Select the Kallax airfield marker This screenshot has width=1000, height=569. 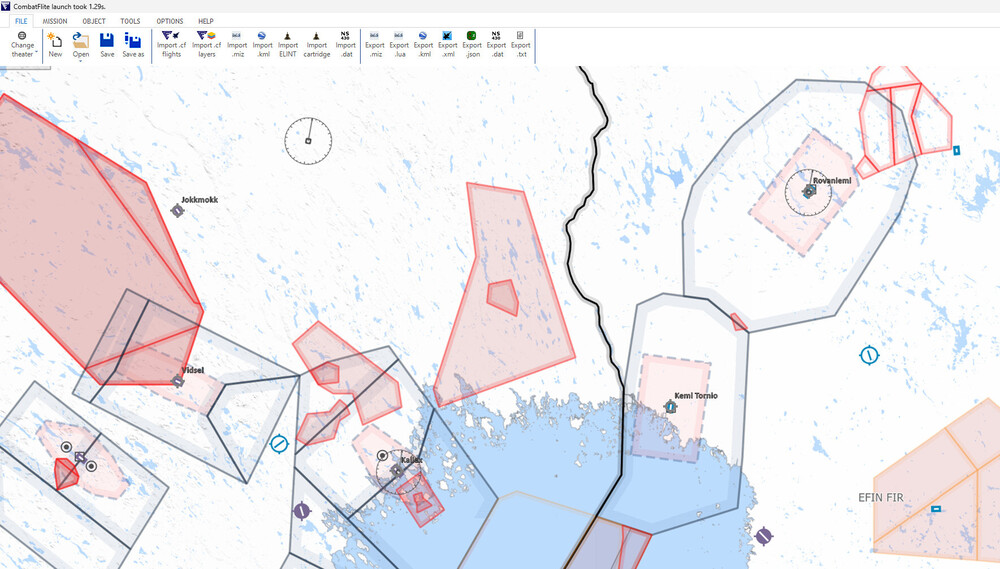pyautogui.click(x=397, y=471)
